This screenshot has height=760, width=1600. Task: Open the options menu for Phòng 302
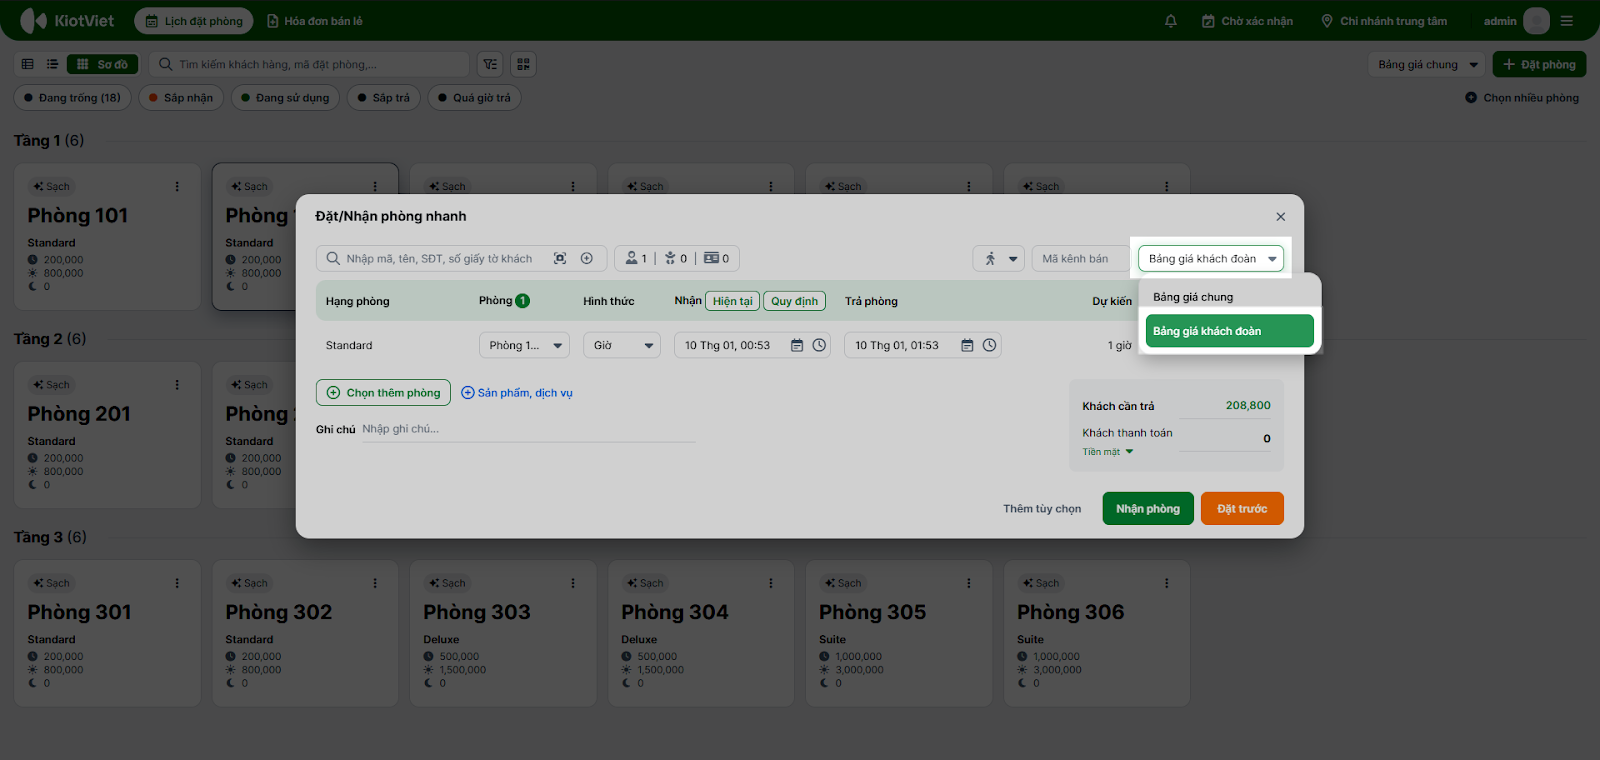375,583
